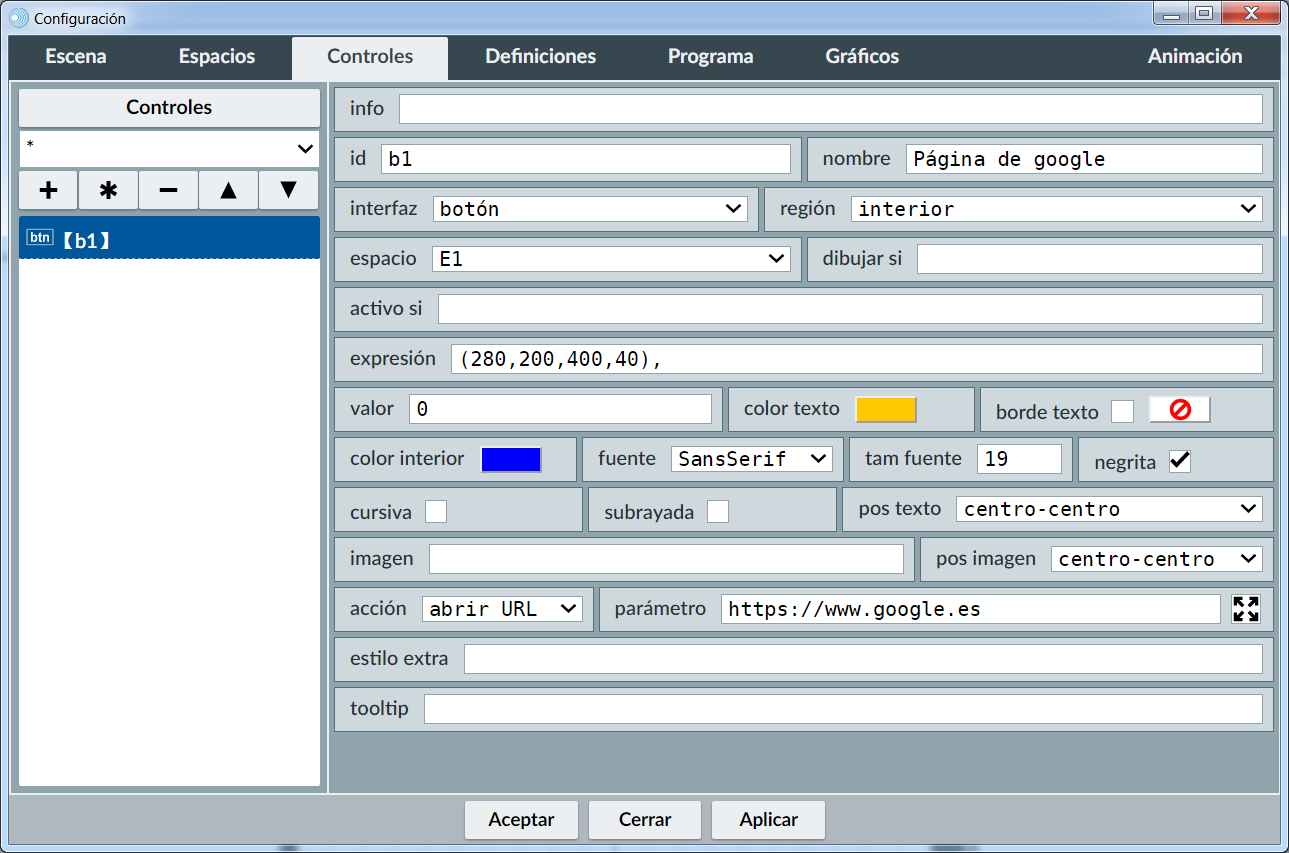Open the interfaz dropdown showing botón

click(590, 209)
